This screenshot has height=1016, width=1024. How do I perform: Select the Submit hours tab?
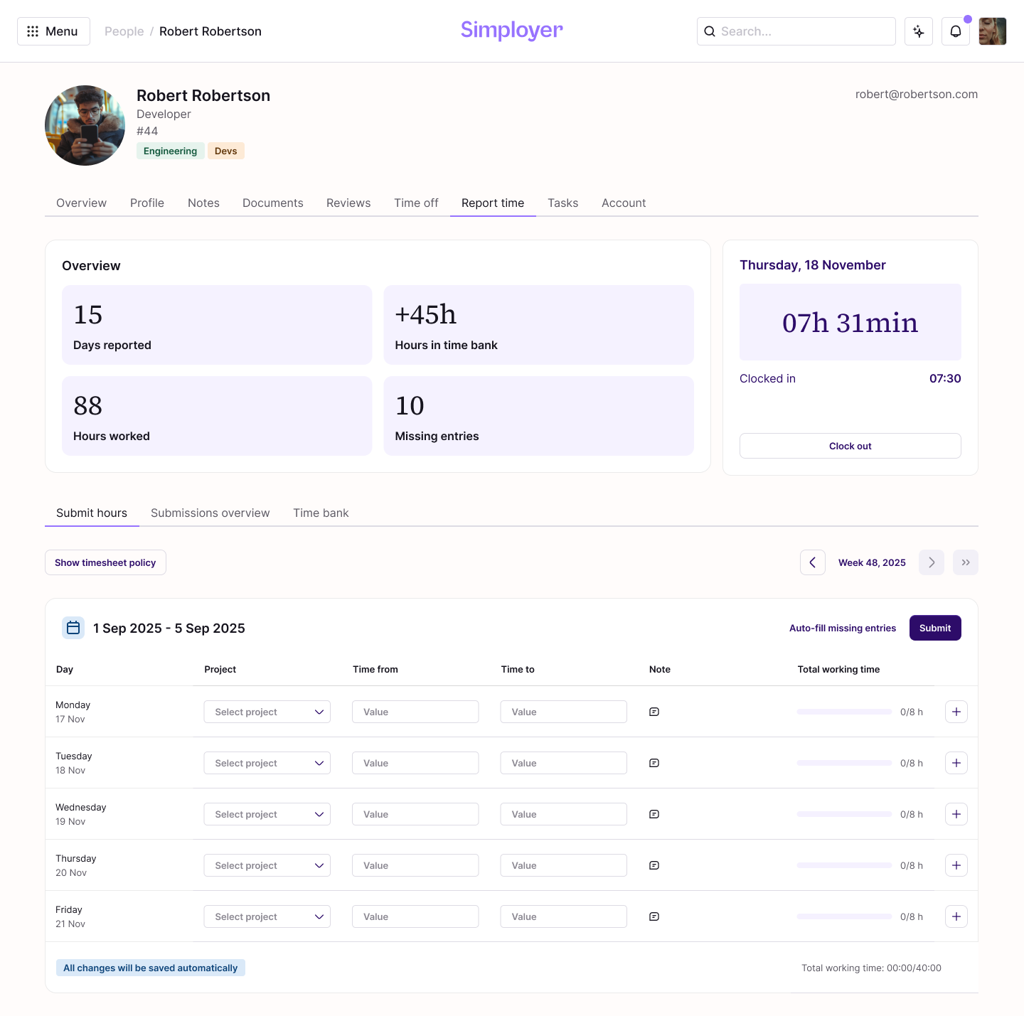[x=91, y=513]
